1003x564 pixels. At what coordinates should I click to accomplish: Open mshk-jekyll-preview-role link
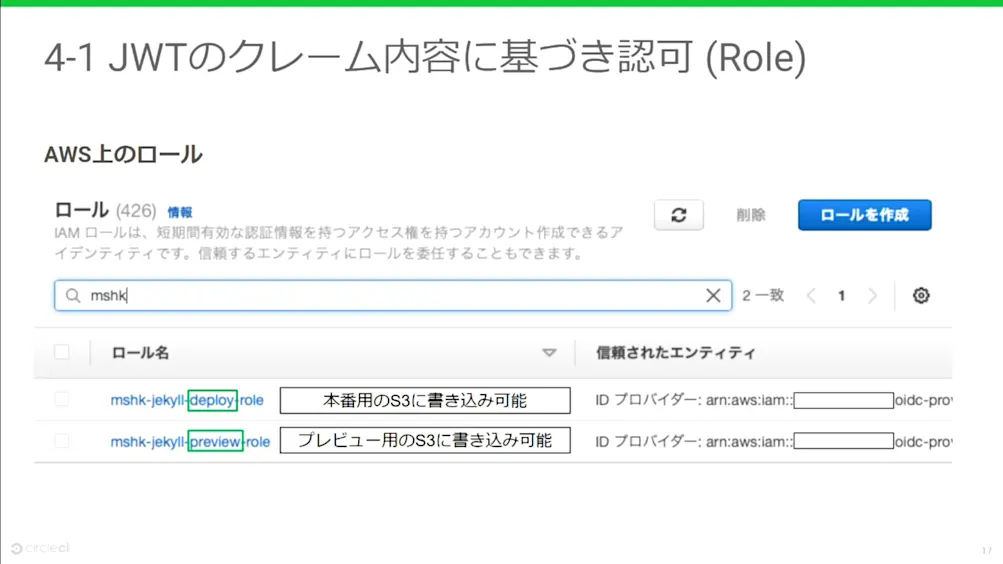point(190,442)
